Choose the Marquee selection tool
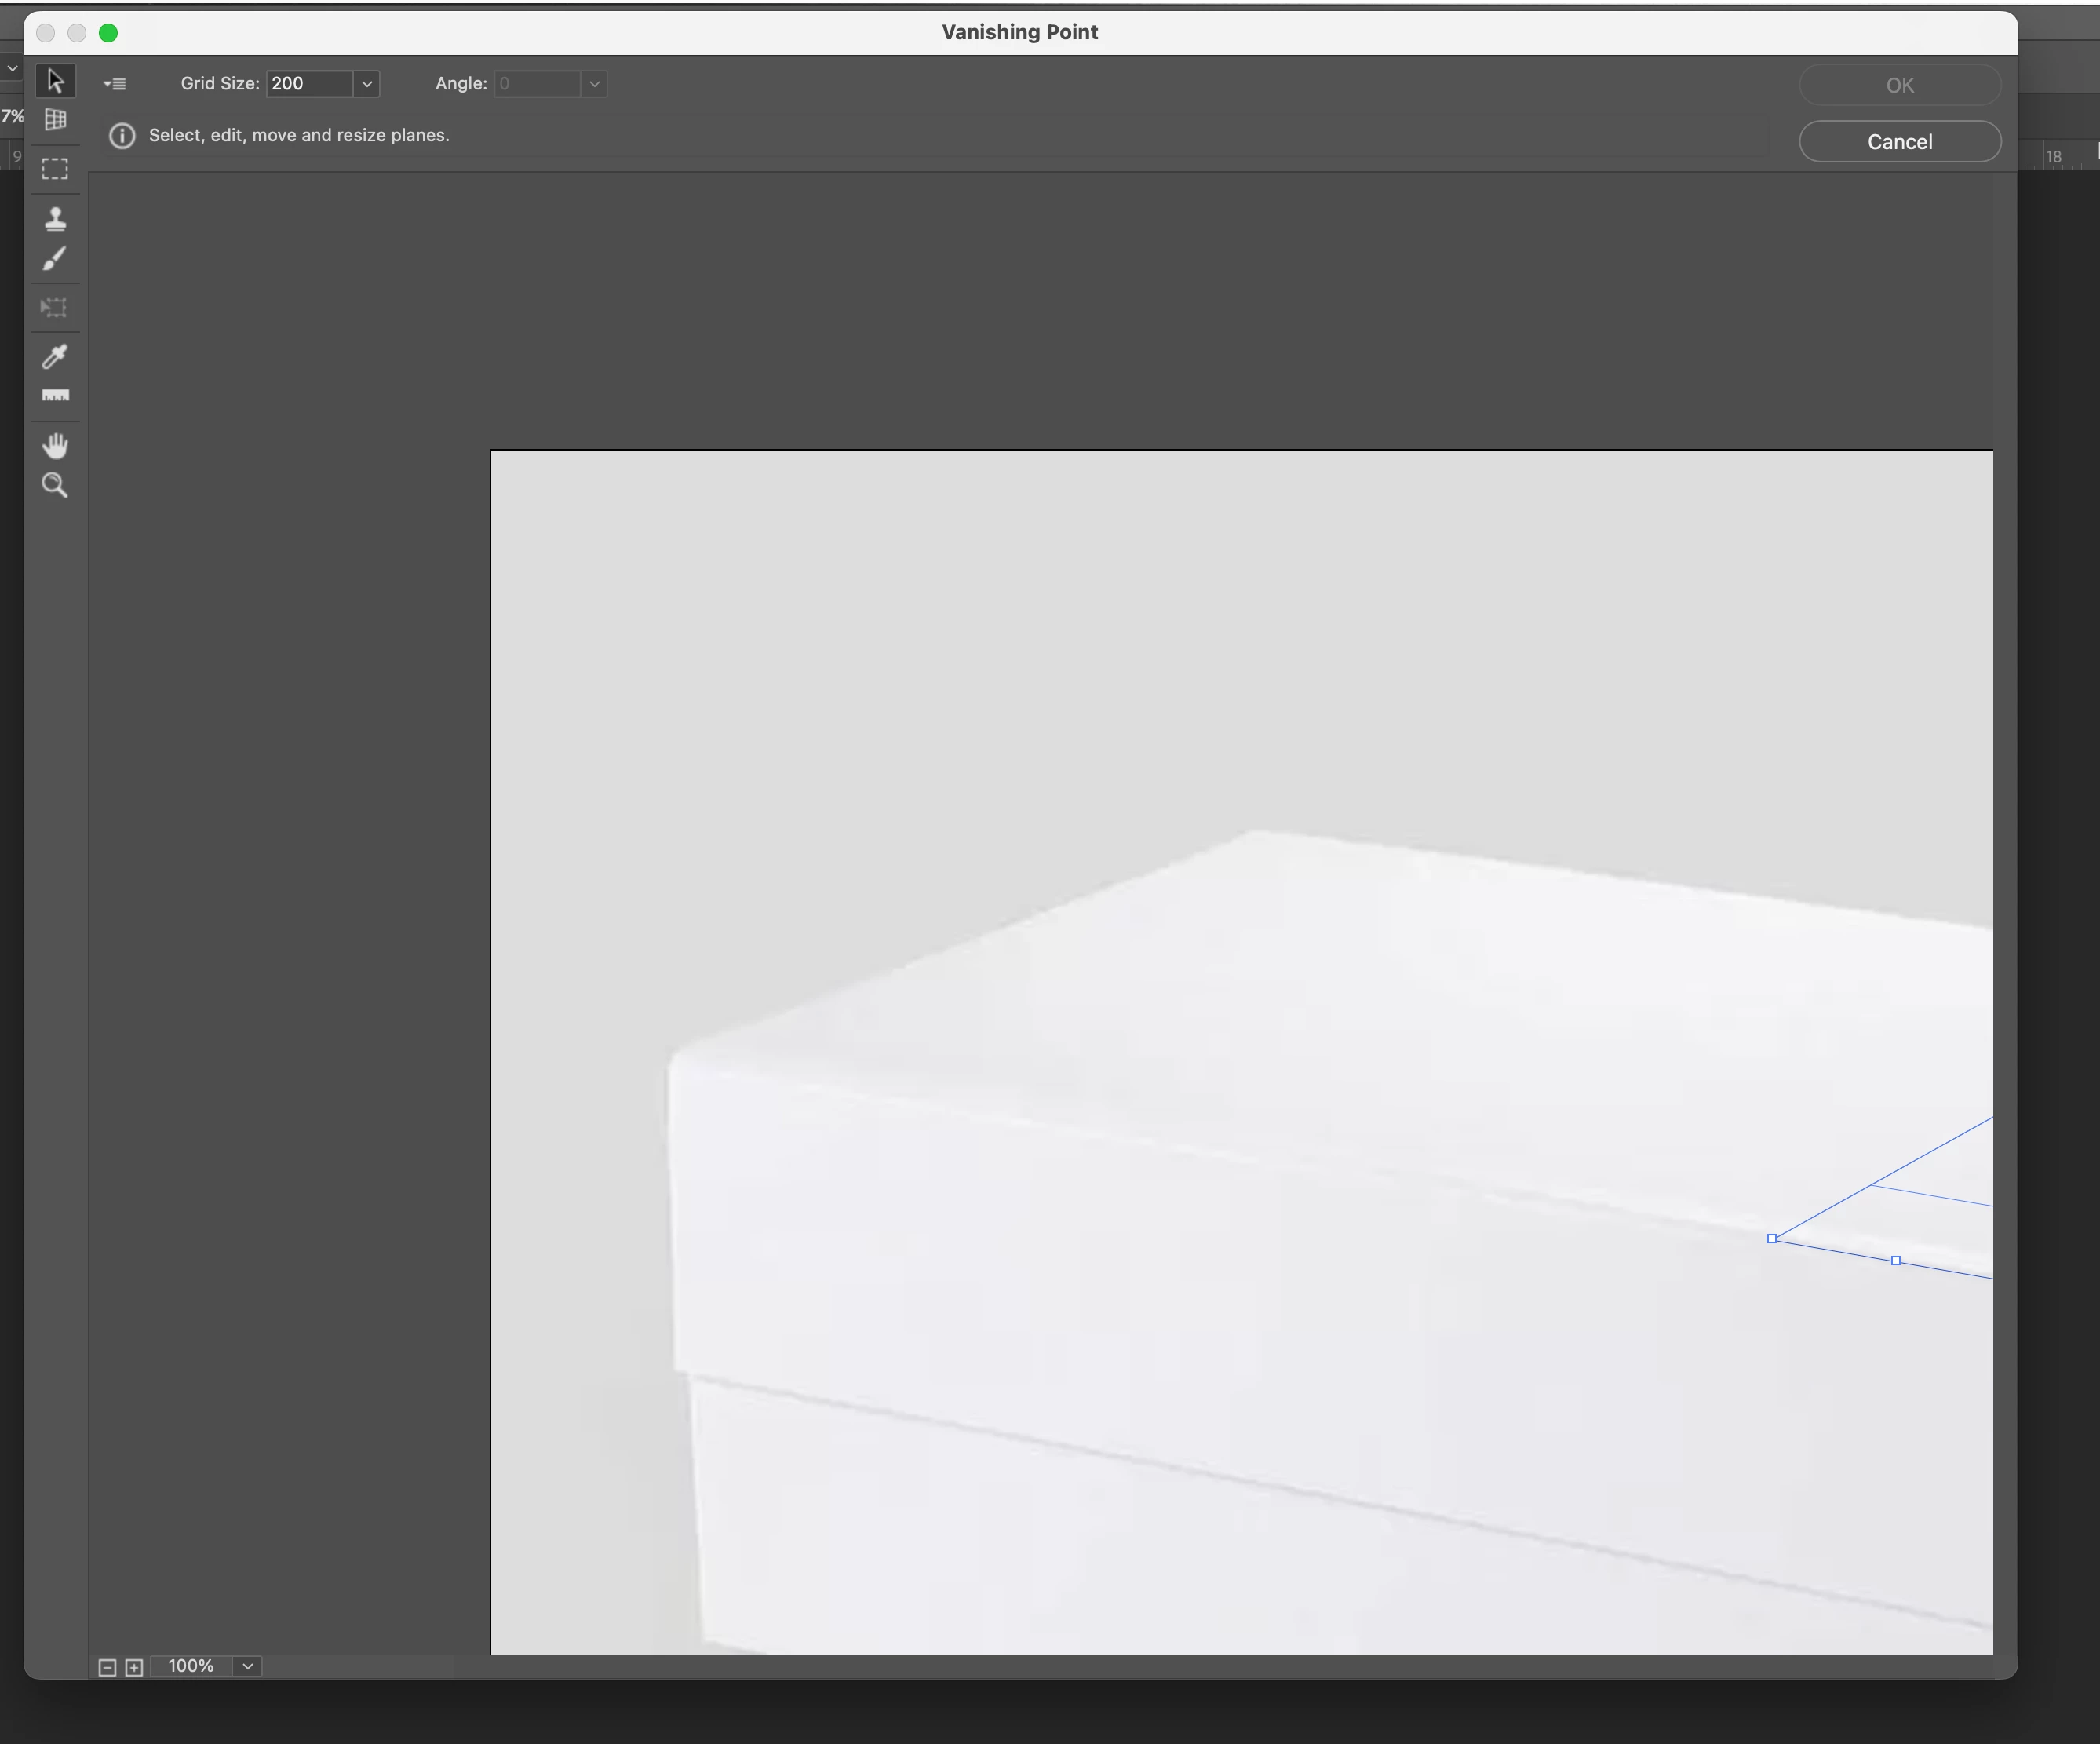This screenshot has height=1744, width=2100. tap(55, 169)
